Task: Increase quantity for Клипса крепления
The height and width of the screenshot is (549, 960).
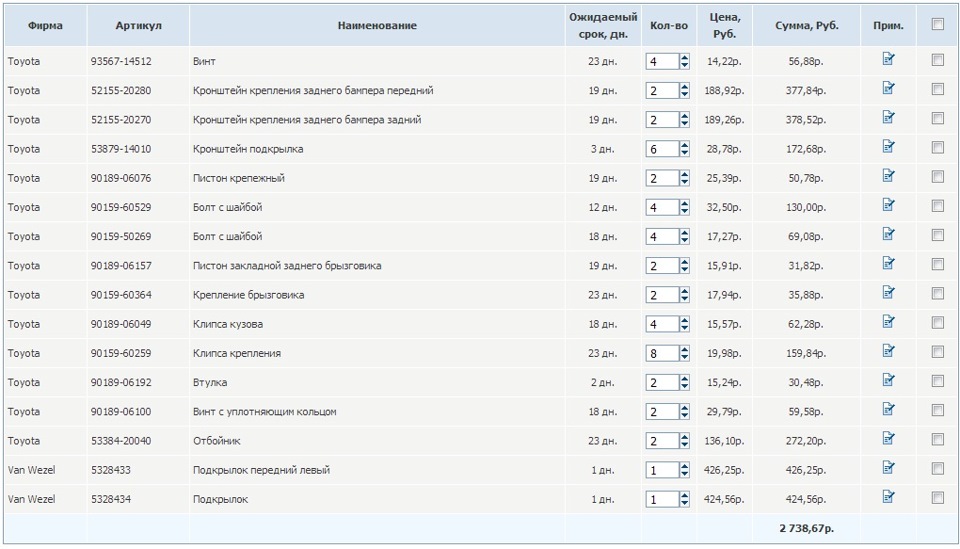Action: coord(684,349)
